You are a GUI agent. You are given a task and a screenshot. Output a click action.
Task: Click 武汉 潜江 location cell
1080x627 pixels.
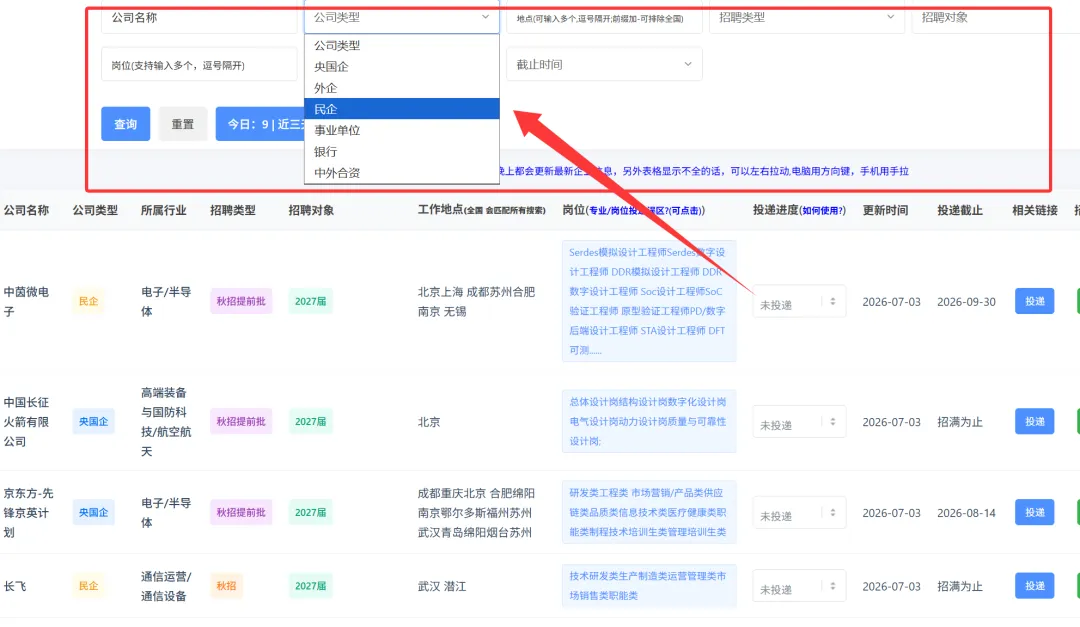(x=442, y=586)
